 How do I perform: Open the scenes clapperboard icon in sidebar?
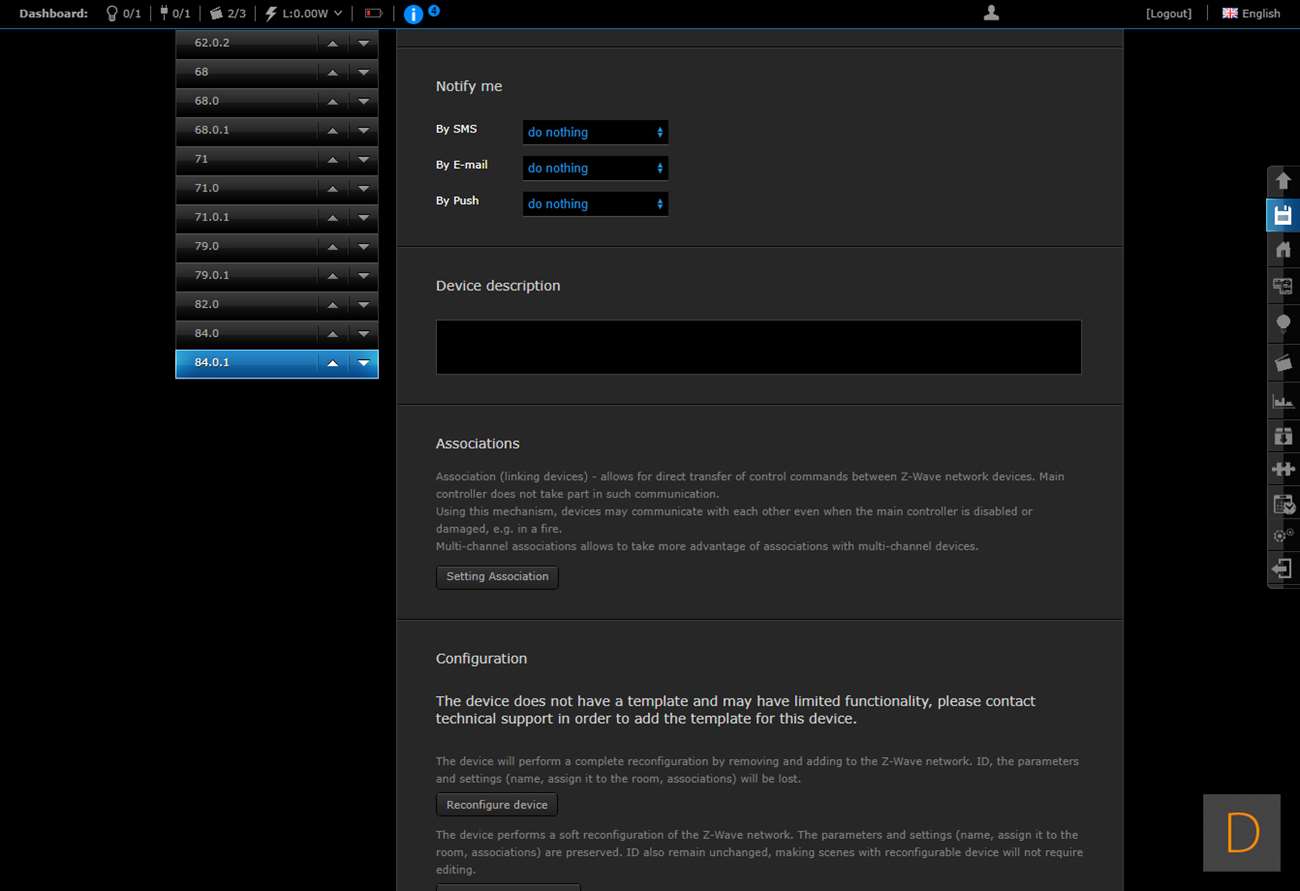(1283, 362)
